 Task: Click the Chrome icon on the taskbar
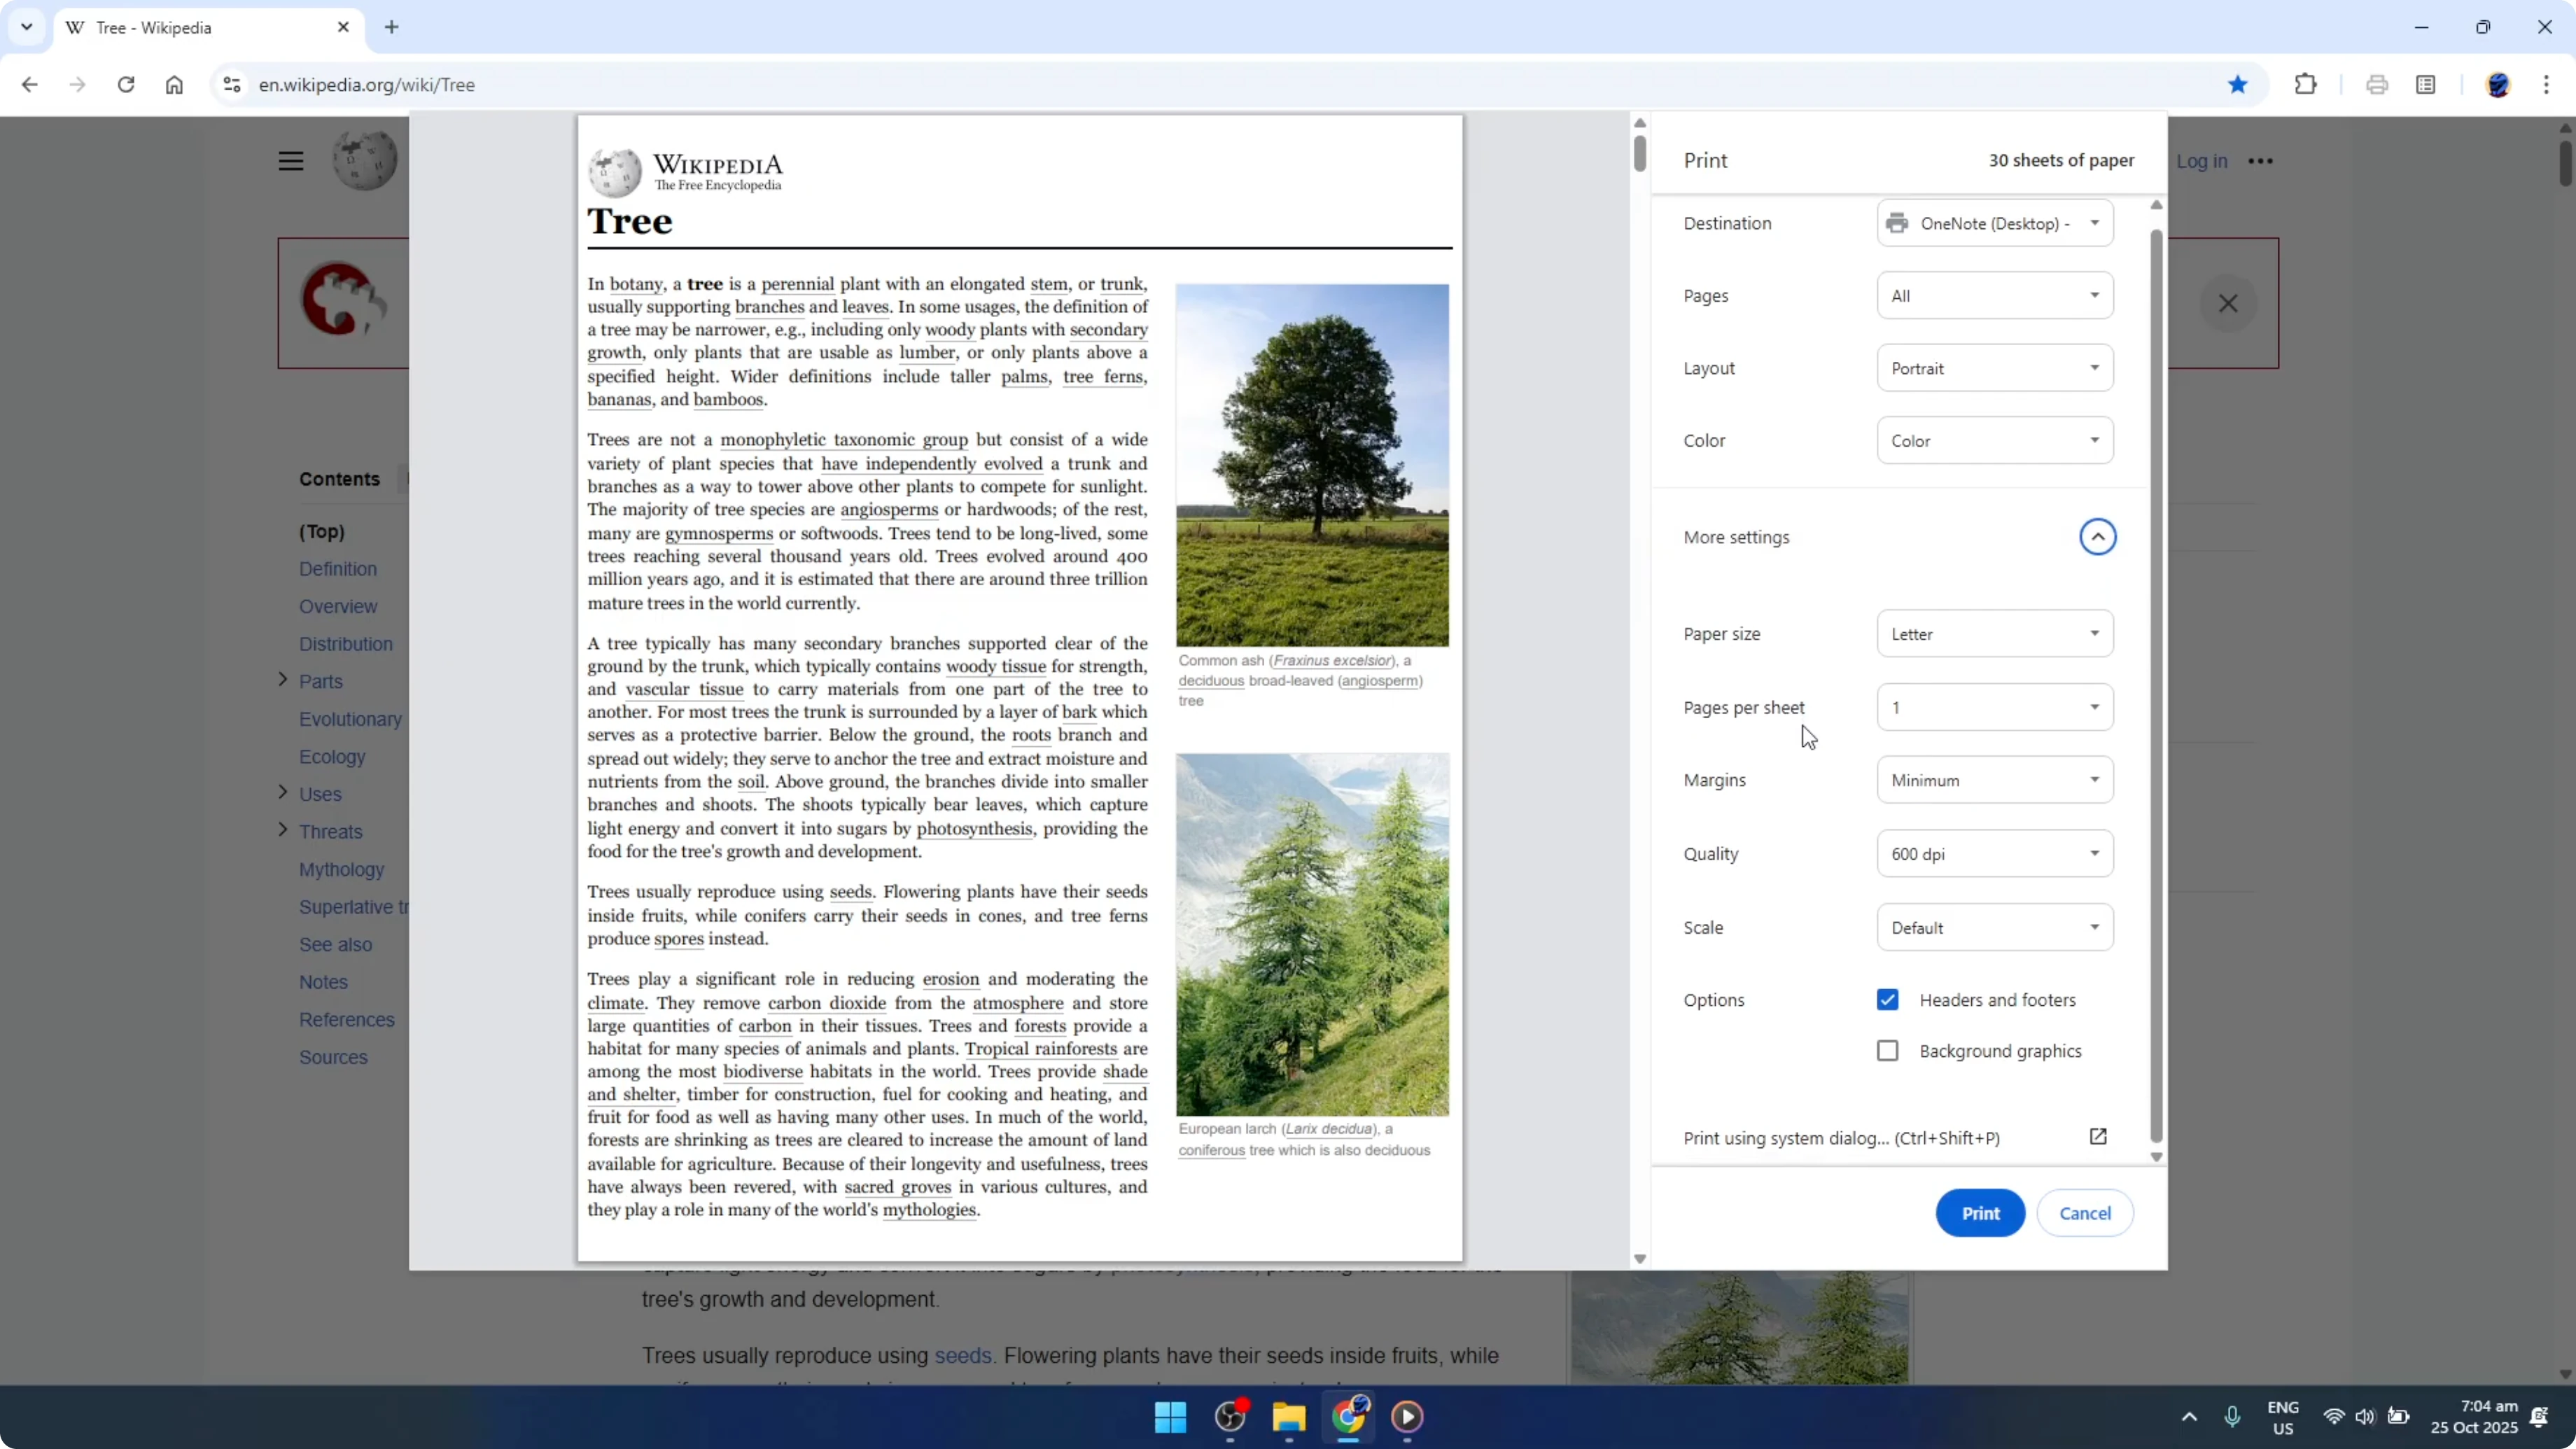point(1348,1417)
